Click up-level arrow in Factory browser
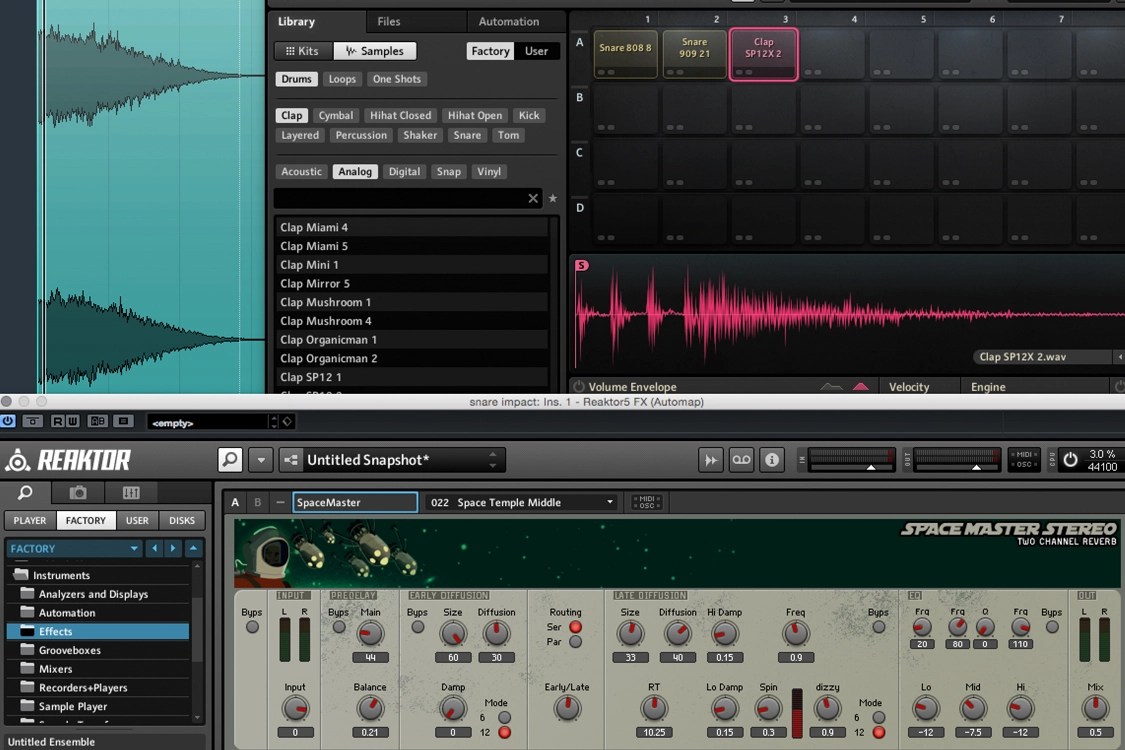 click(x=193, y=548)
